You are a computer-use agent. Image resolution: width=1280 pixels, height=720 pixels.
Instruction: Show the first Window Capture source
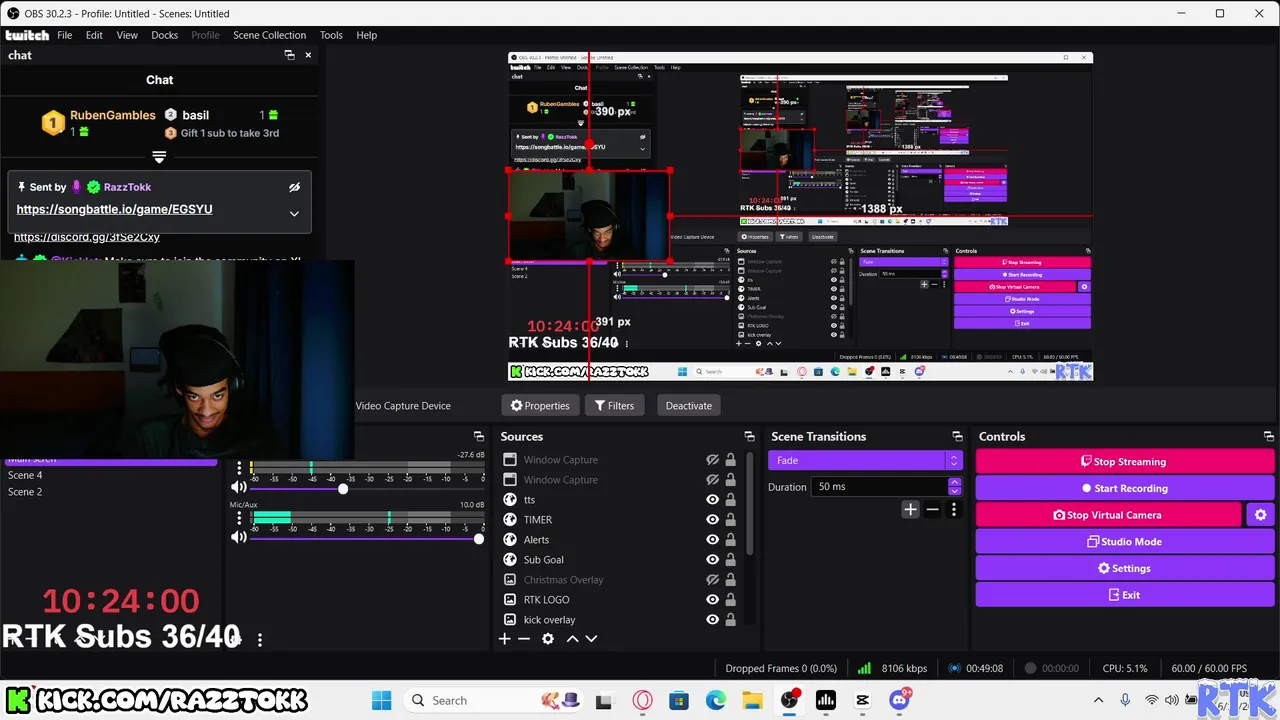point(712,460)
